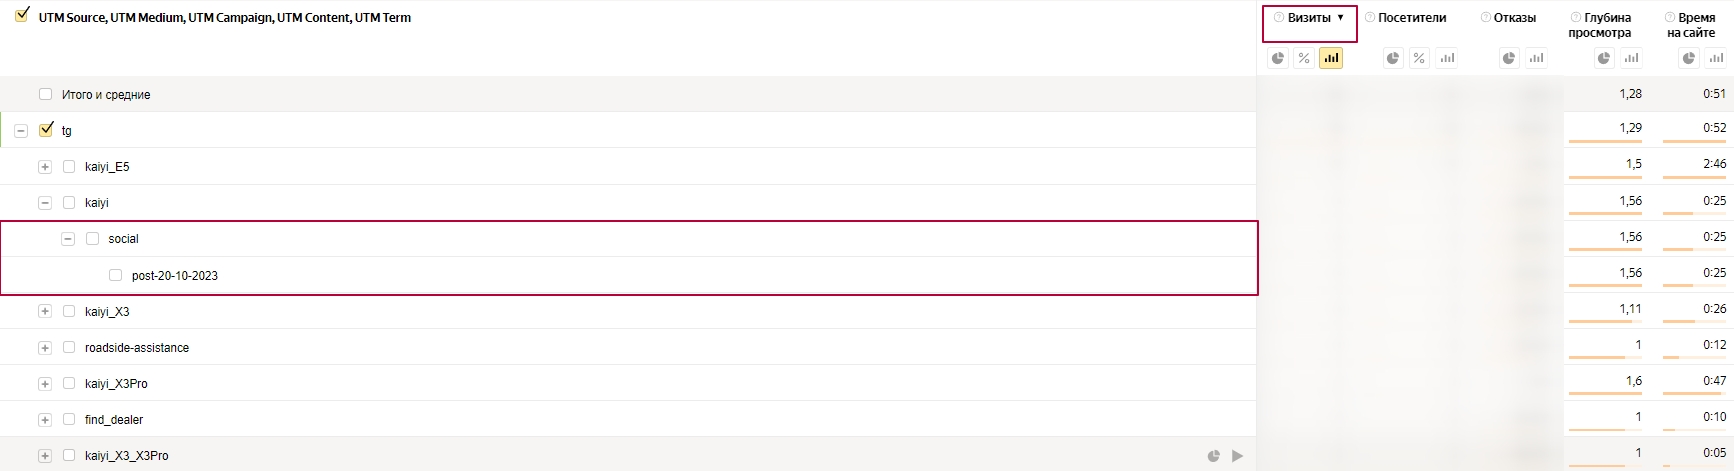Uncheck the tg row checkbox

tap(45, 129)
